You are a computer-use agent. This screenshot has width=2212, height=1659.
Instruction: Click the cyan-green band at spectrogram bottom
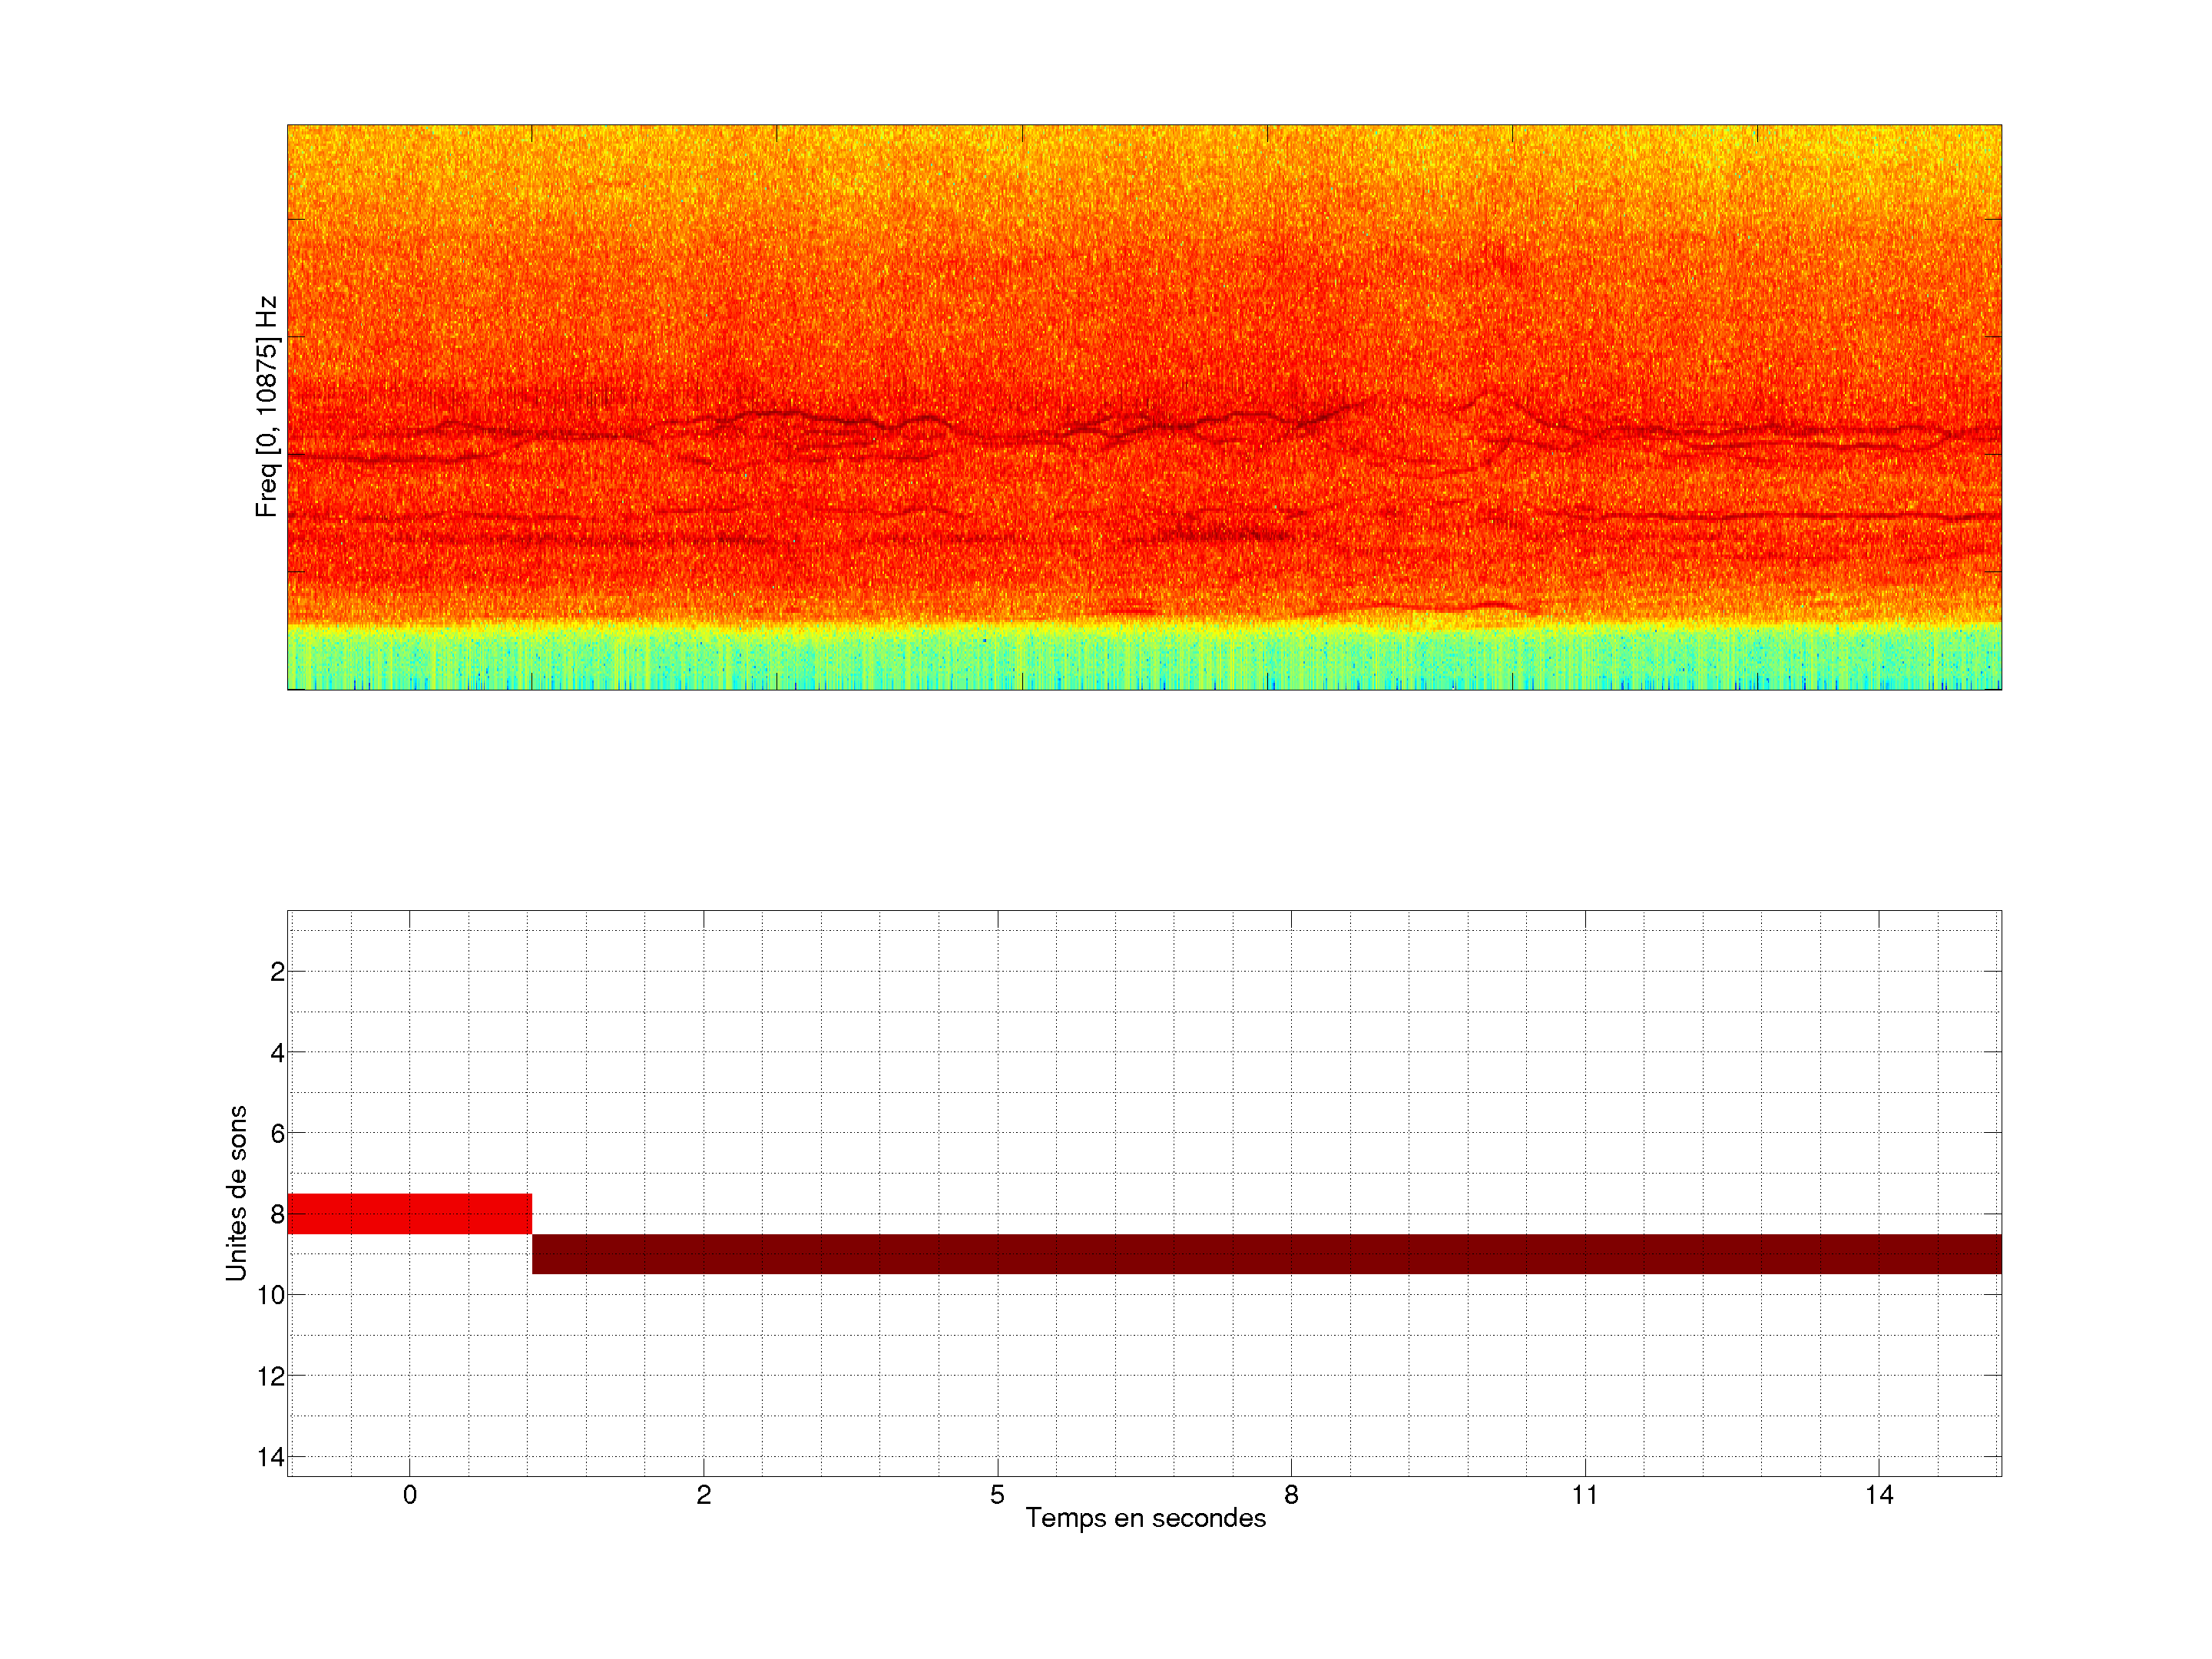pyautogui.click(x=1144, y=658)
